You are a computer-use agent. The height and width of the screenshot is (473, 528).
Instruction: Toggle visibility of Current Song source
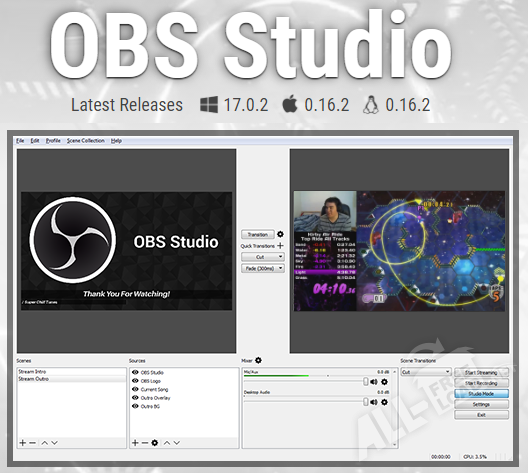click(135, 389)
